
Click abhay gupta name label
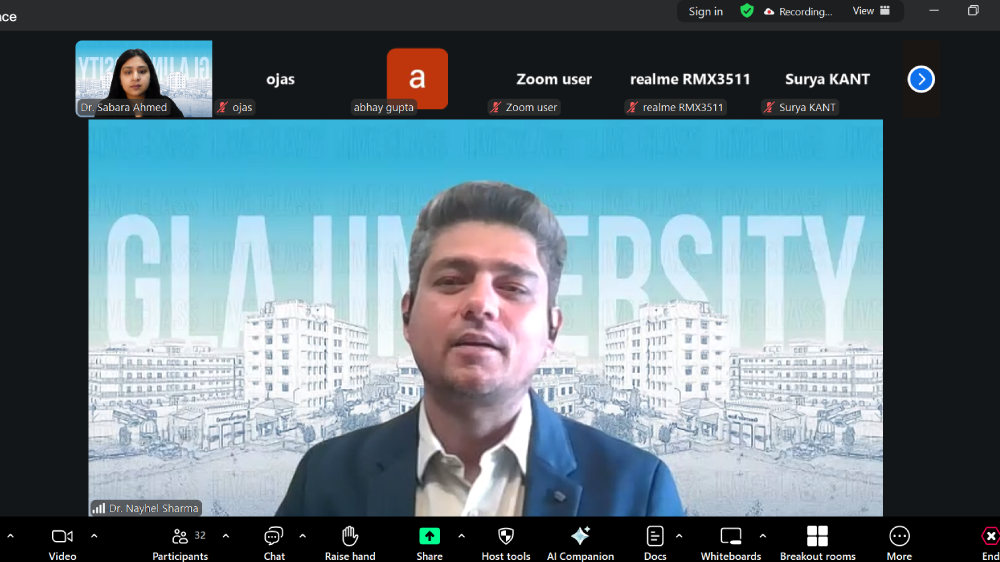384,107
